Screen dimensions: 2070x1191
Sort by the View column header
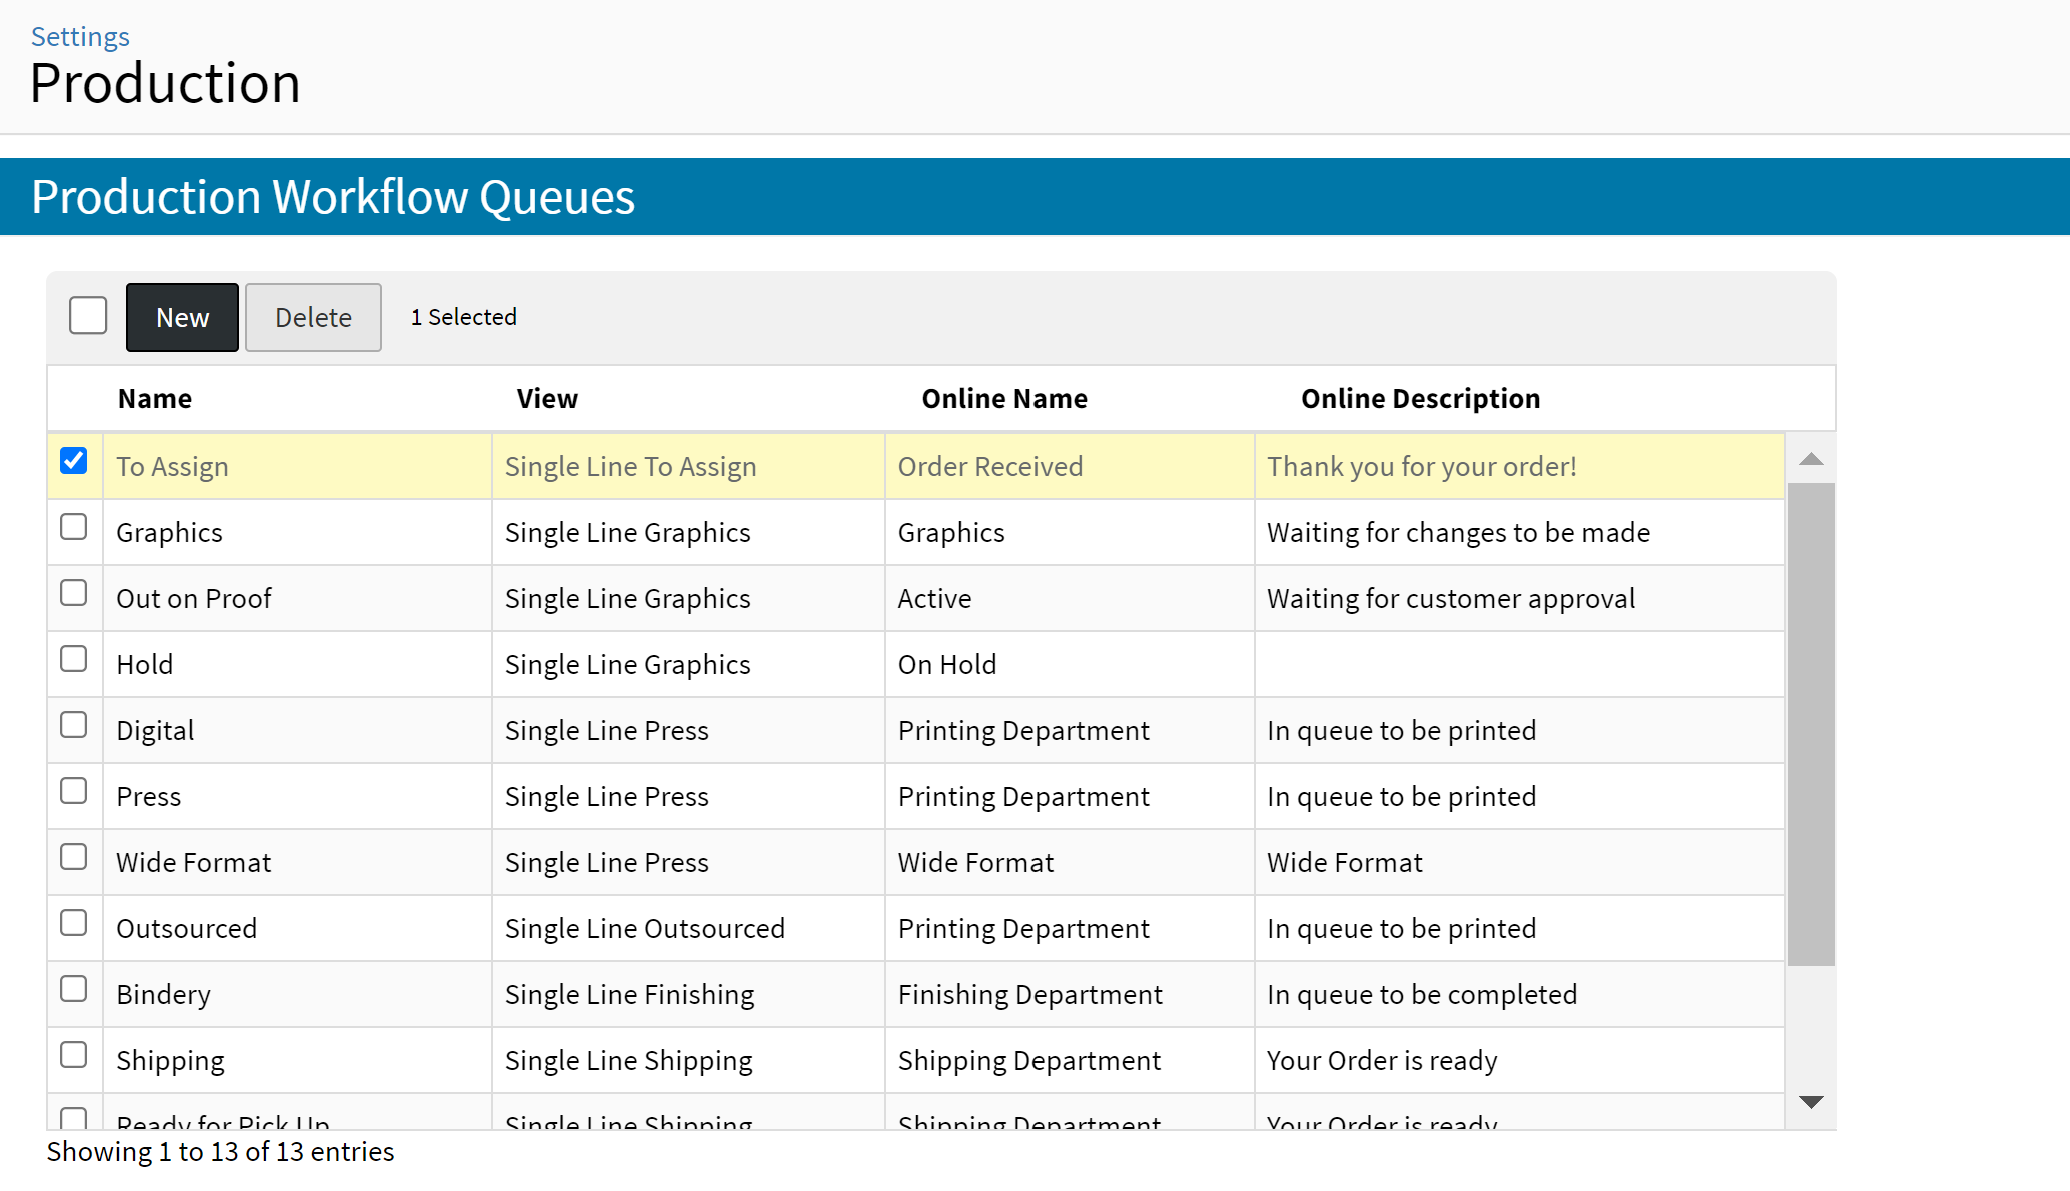[x=547, y=399]
